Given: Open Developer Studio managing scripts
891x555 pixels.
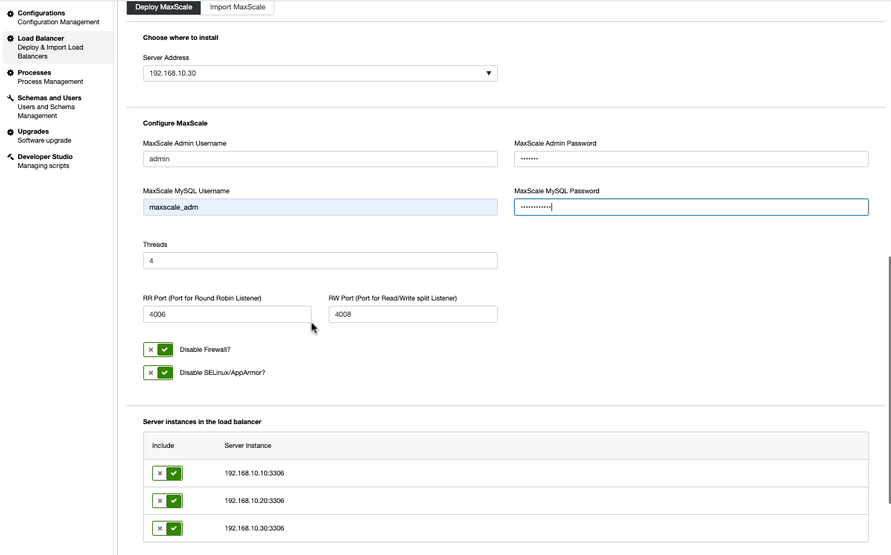Looking at the screenshot, I should pyautogui.click(x=45, y=161).
